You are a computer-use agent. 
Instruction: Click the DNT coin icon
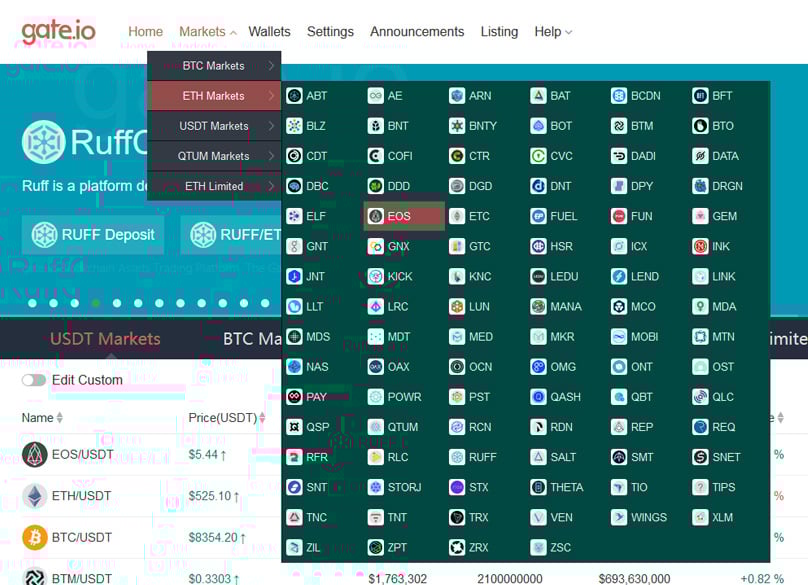click(x=538, y=186)
